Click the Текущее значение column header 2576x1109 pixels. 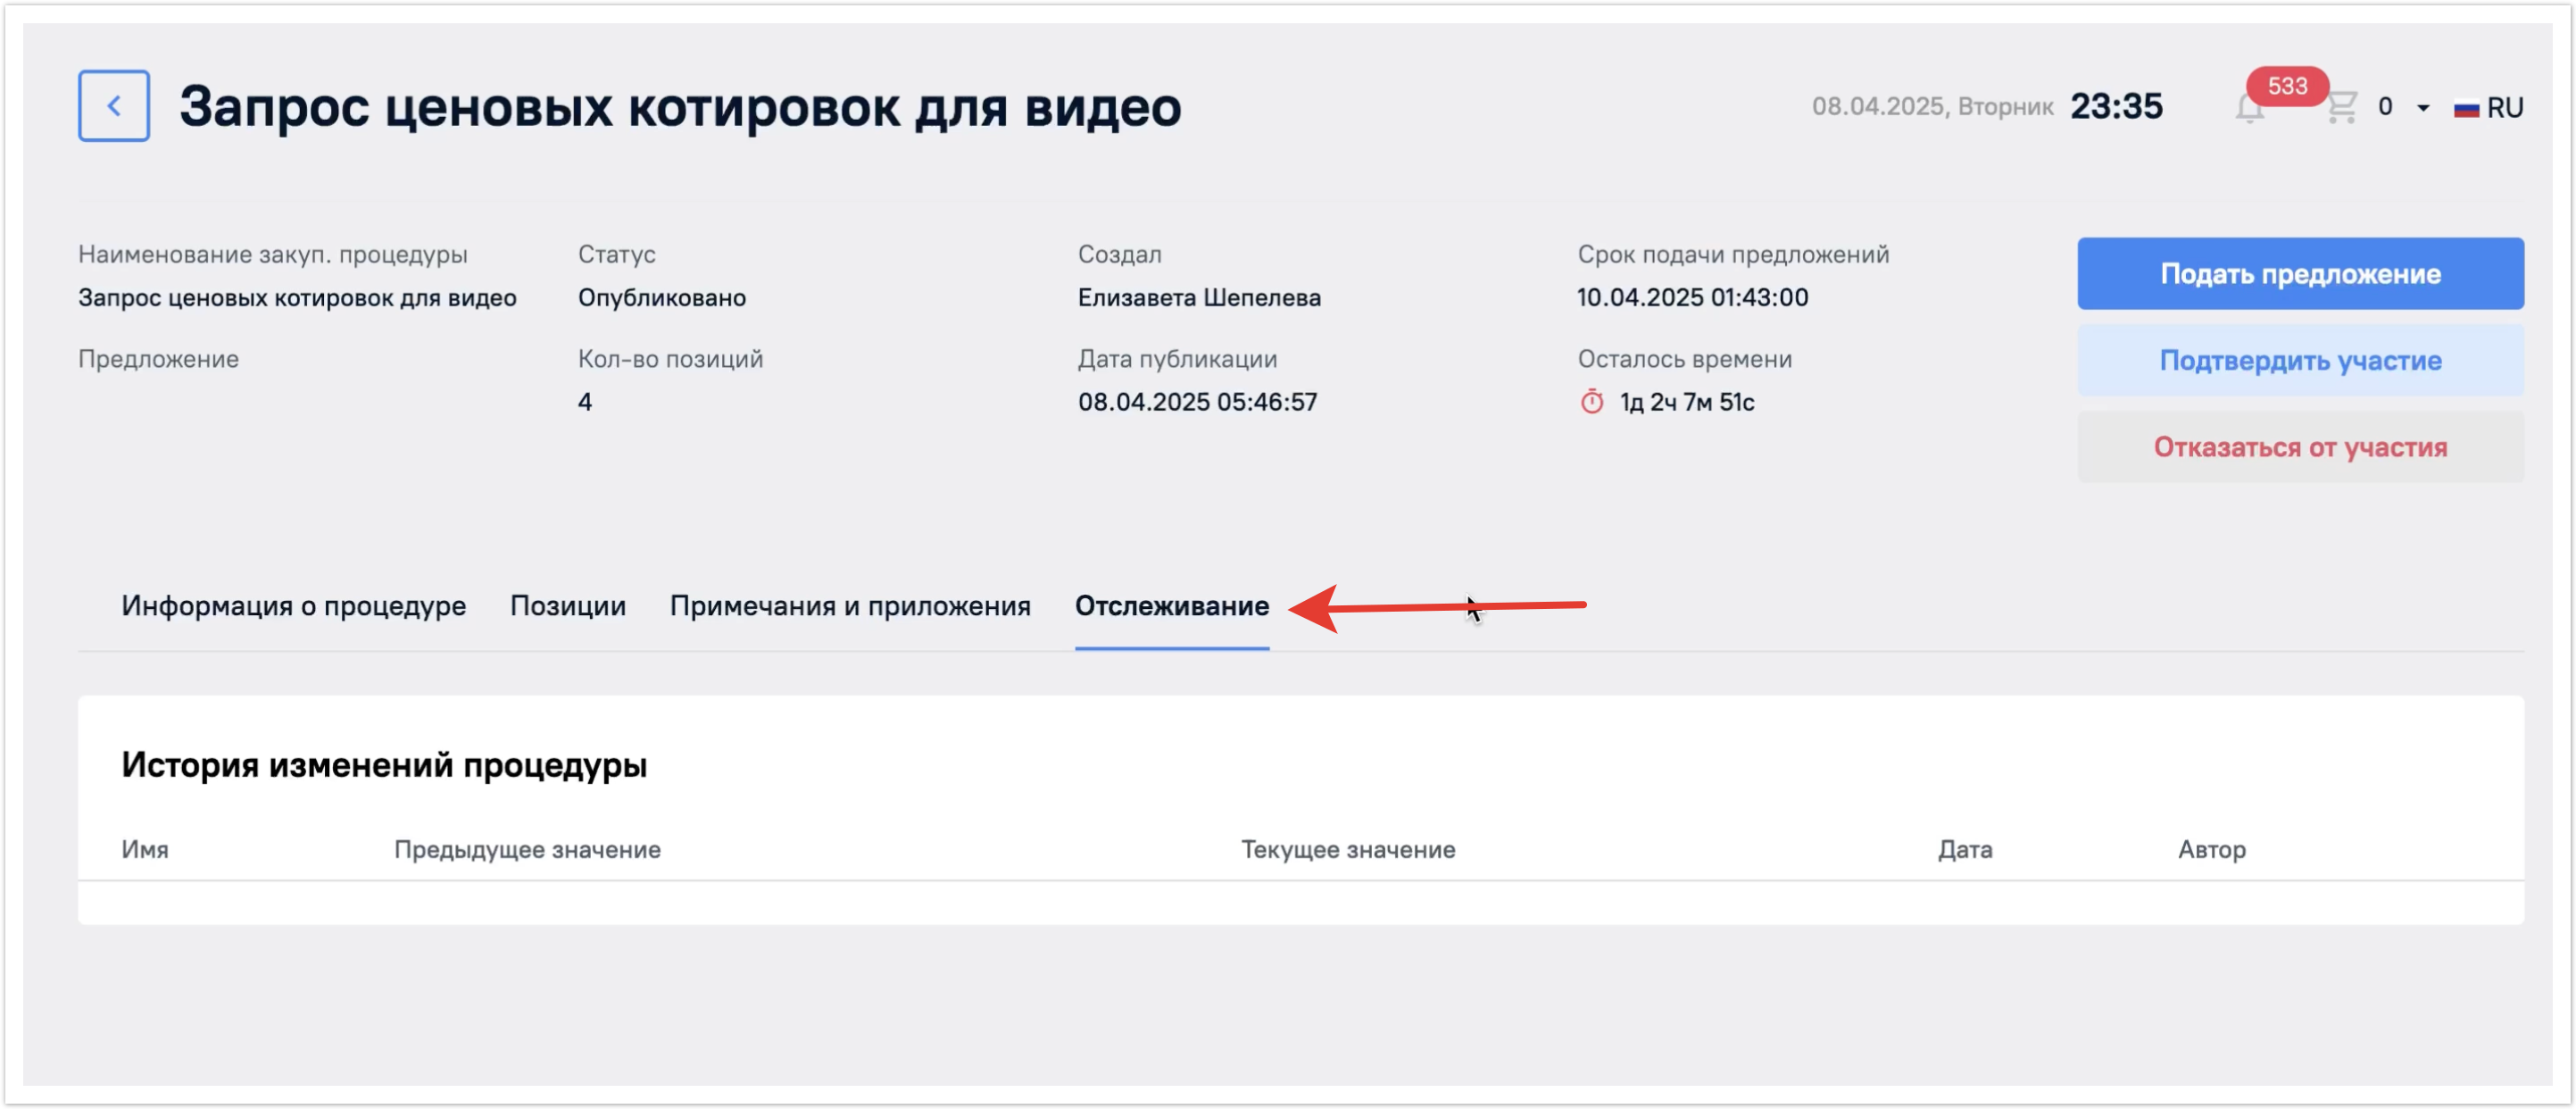pyautogui.click(x=1347, y=849)
